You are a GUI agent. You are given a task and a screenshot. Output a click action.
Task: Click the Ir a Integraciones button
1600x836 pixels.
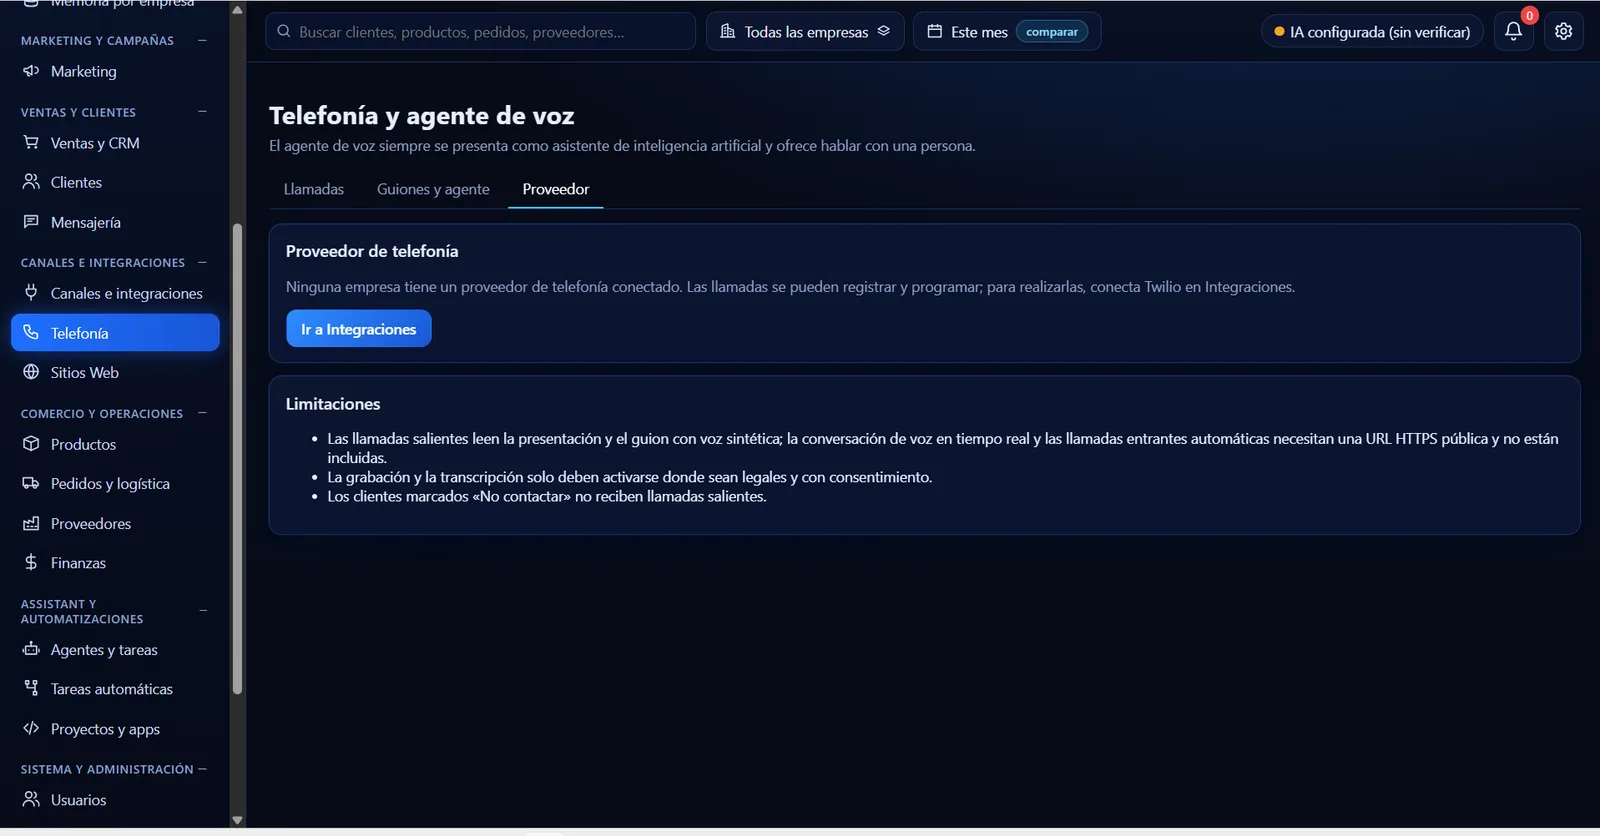pos(359,329)
